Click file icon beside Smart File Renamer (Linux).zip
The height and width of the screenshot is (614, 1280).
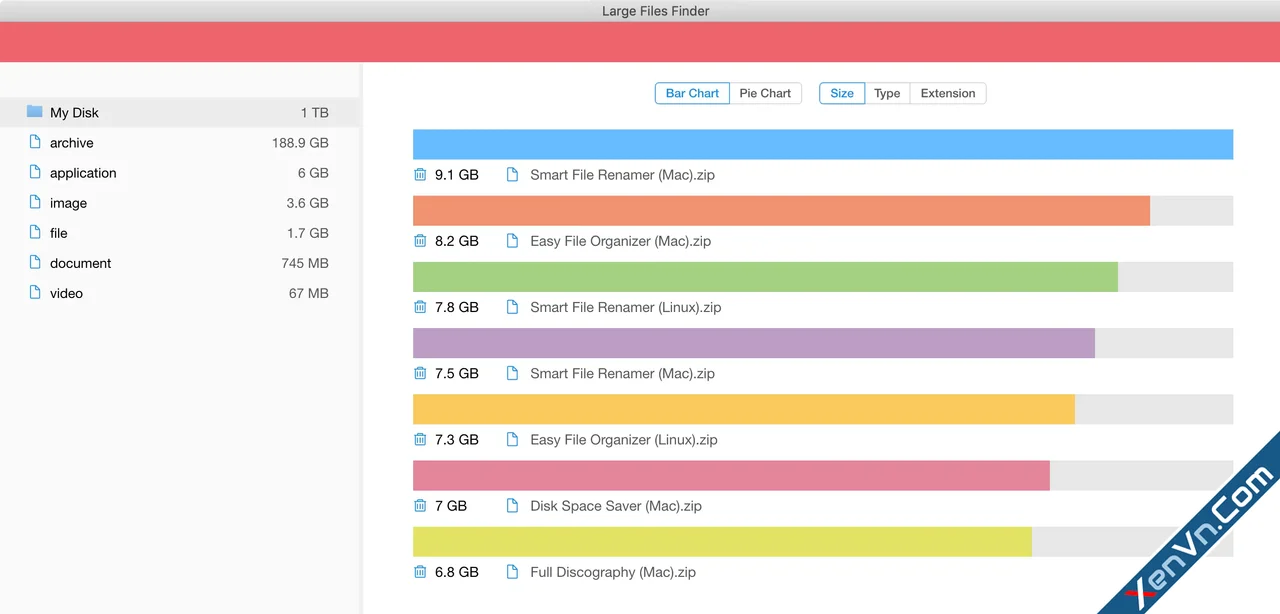coord(513,307)
